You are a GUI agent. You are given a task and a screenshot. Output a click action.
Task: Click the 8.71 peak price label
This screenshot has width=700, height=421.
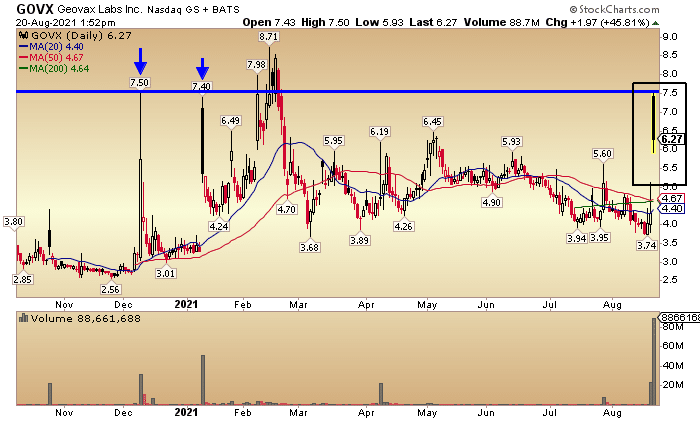tap(268, 37)
